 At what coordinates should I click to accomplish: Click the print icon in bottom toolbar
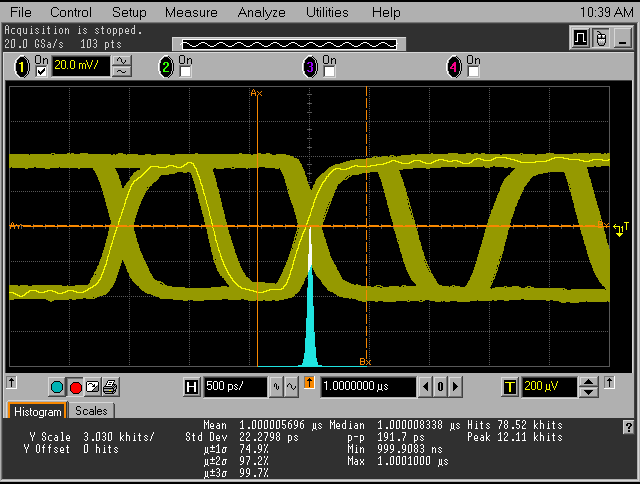click(x=110, y=387)
